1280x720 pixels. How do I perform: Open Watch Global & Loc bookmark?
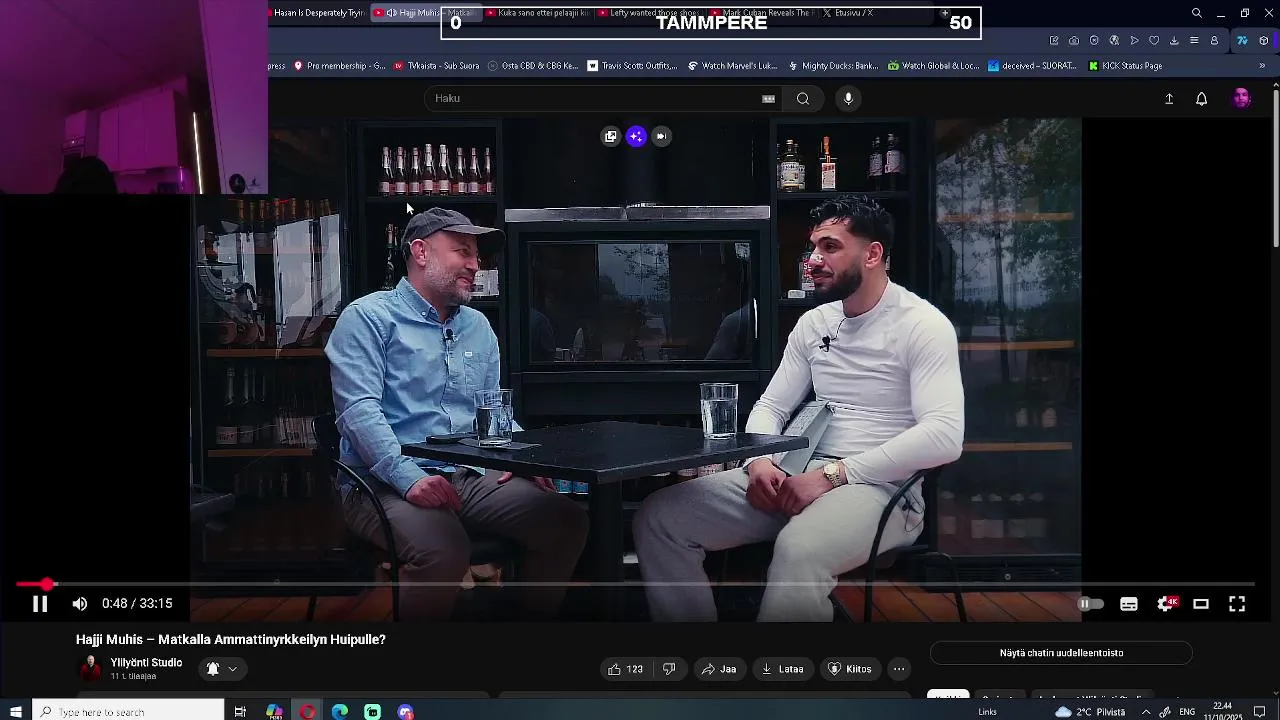click(x=933, y=66)
